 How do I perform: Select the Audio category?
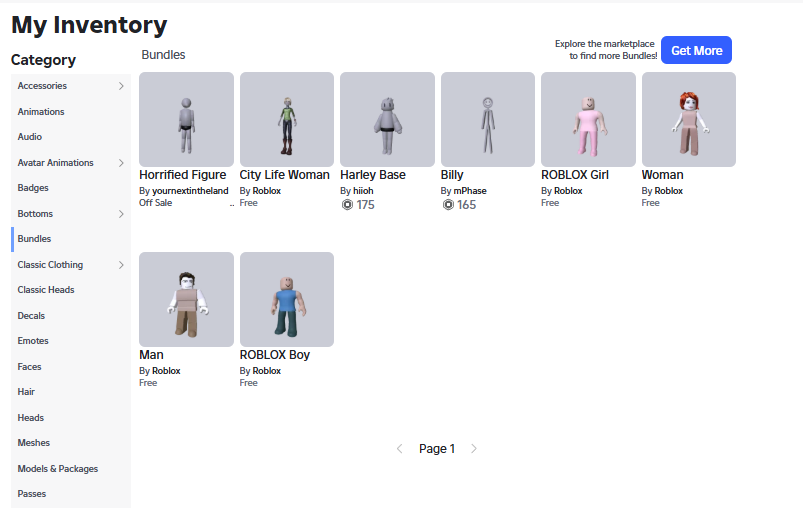(71, 137)
